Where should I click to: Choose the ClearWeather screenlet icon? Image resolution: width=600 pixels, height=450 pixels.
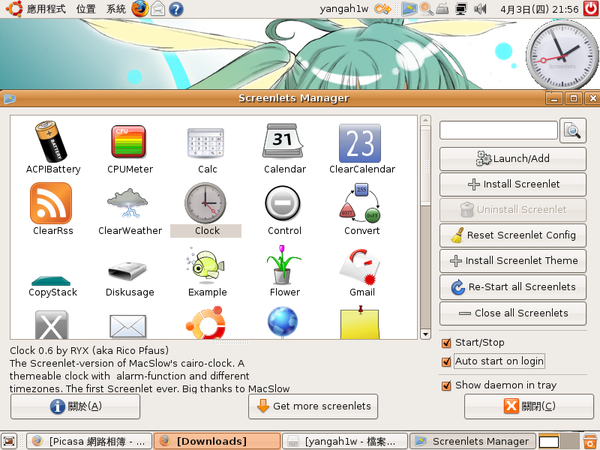point(128,203)
